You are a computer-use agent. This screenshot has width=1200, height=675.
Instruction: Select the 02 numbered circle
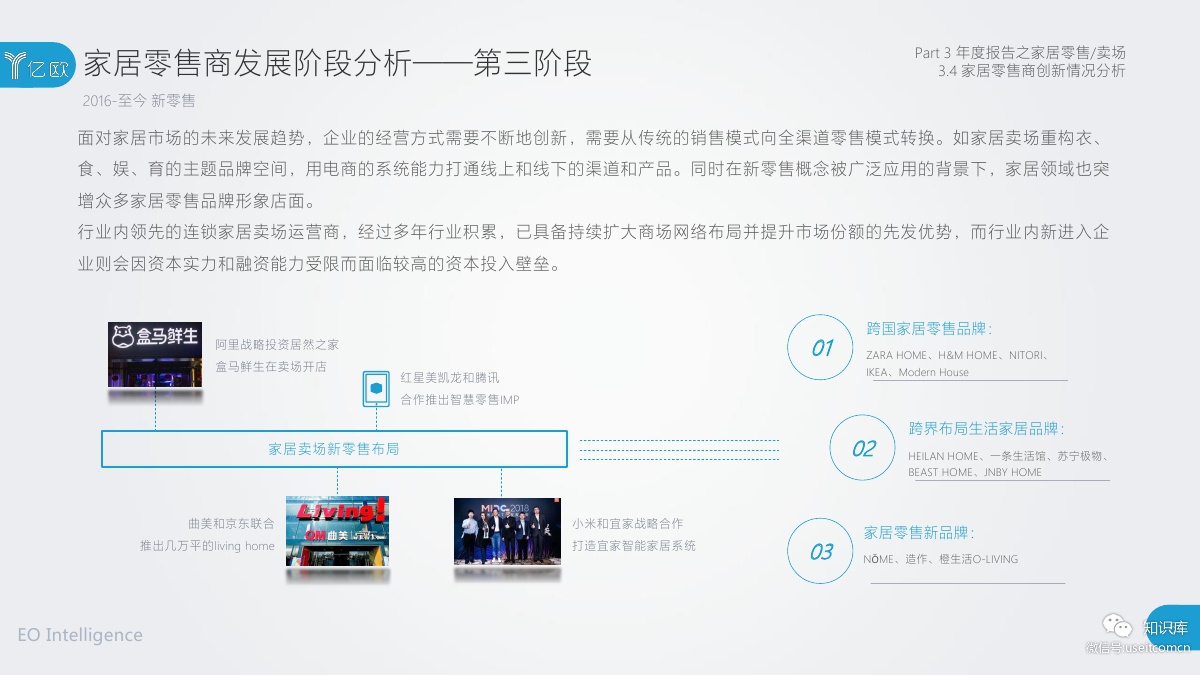coord(862,448)
